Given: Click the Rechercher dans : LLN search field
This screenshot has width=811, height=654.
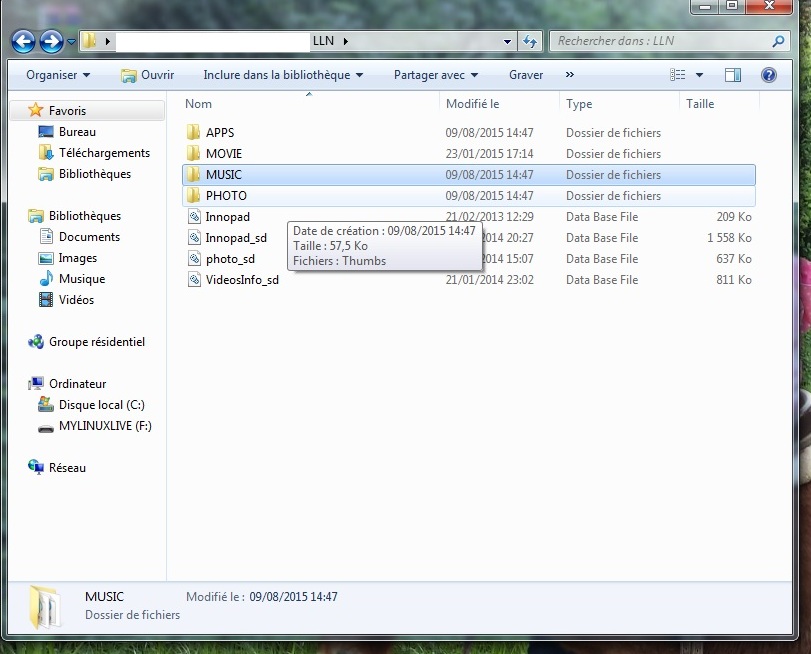Looking at the screenshot, I should click(660, 41).
